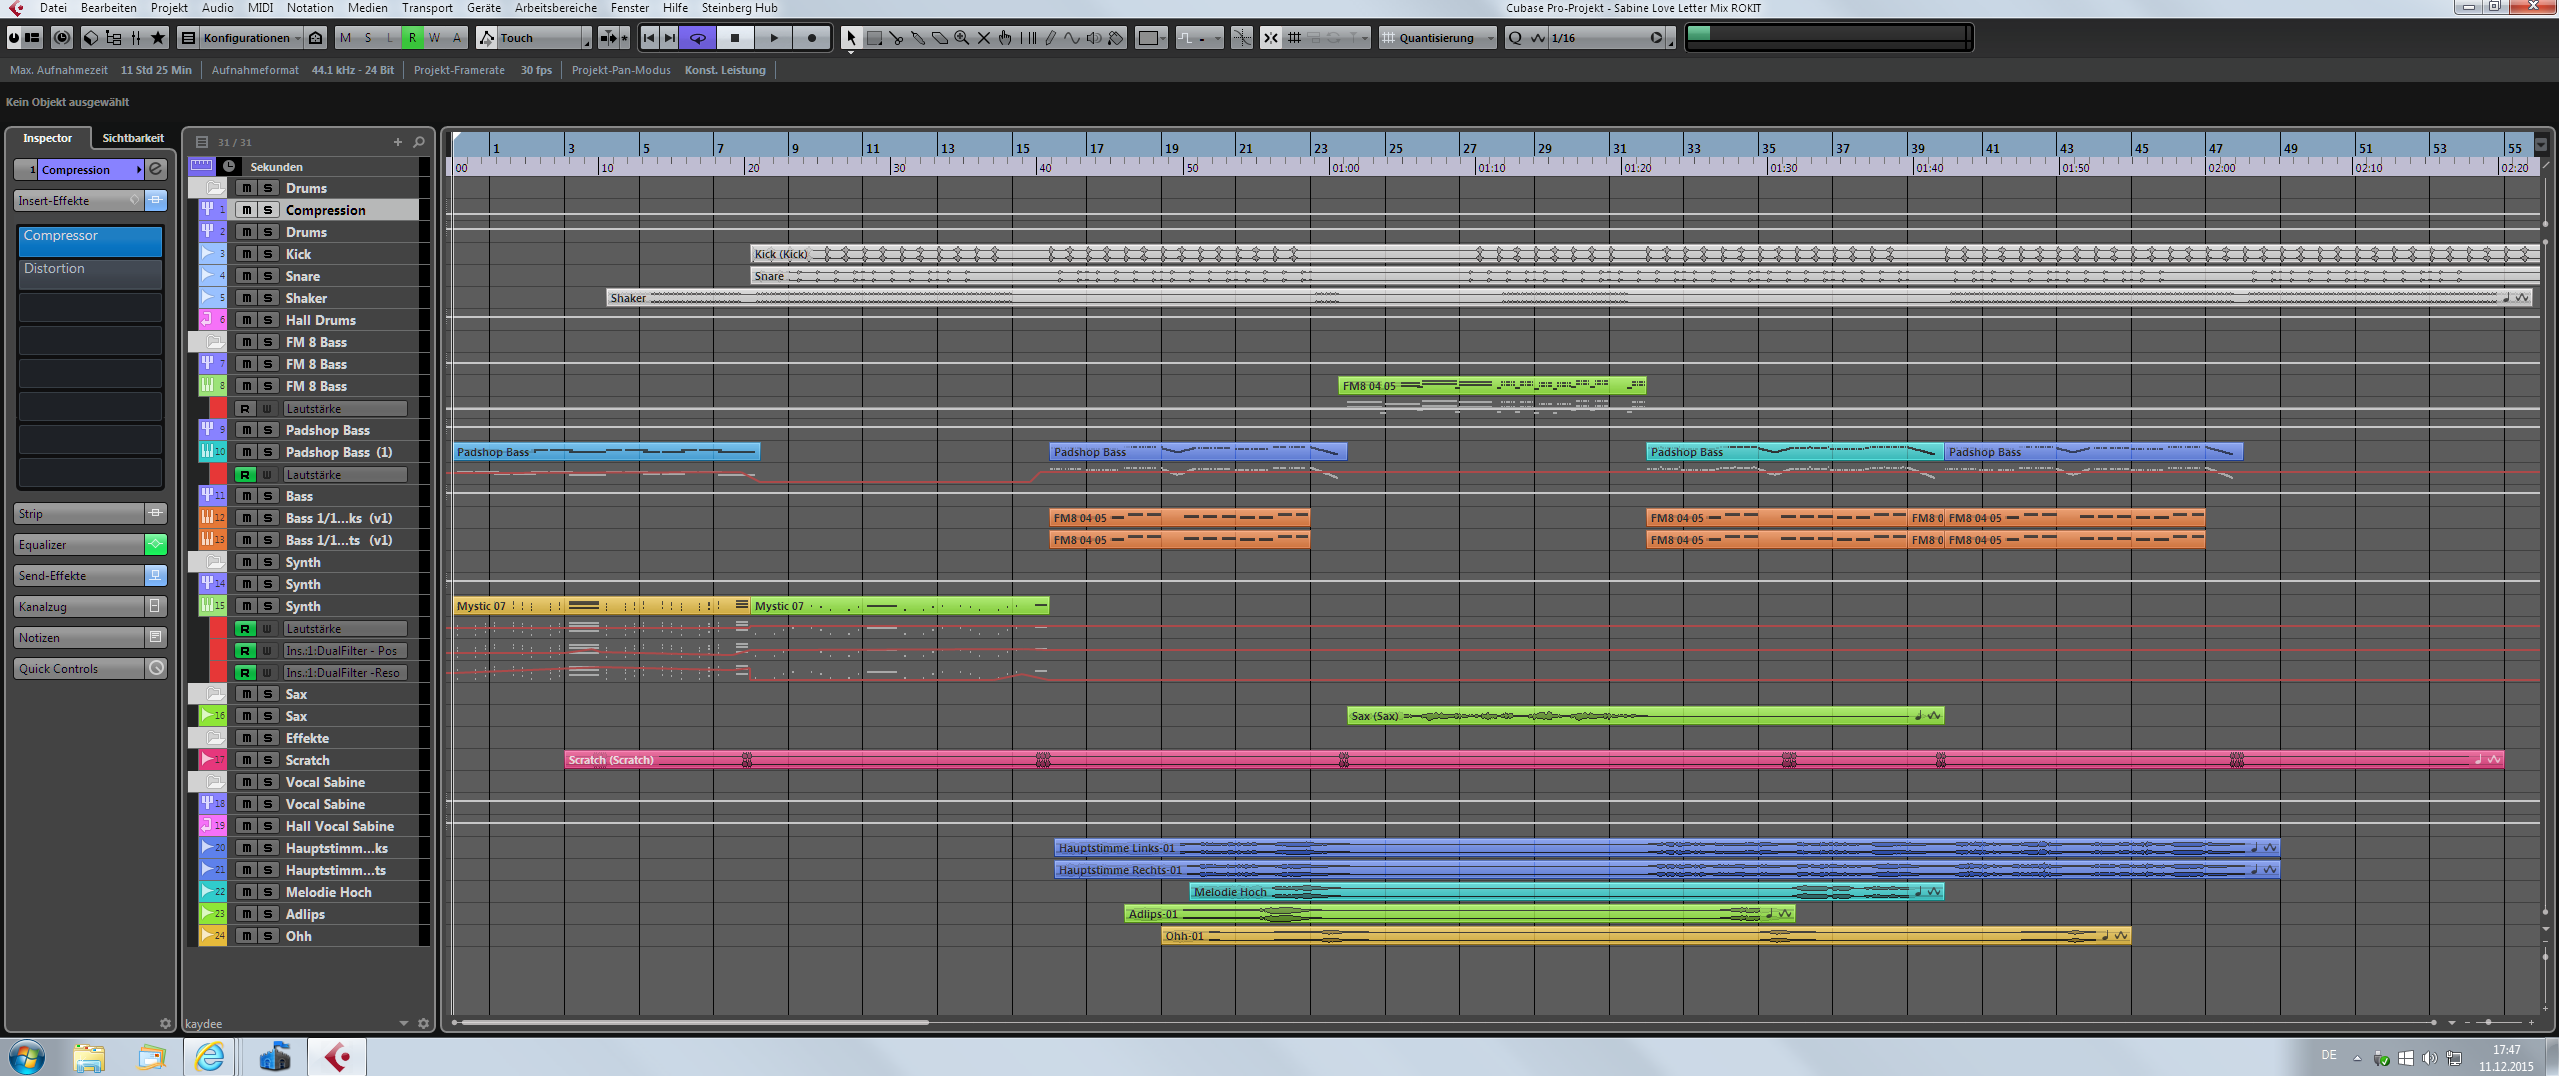The height and width of the screenshot is (1076, 2559).
Task: Toggle Snap to Zero Crossing icon
Action: (x=1241, y=38)
